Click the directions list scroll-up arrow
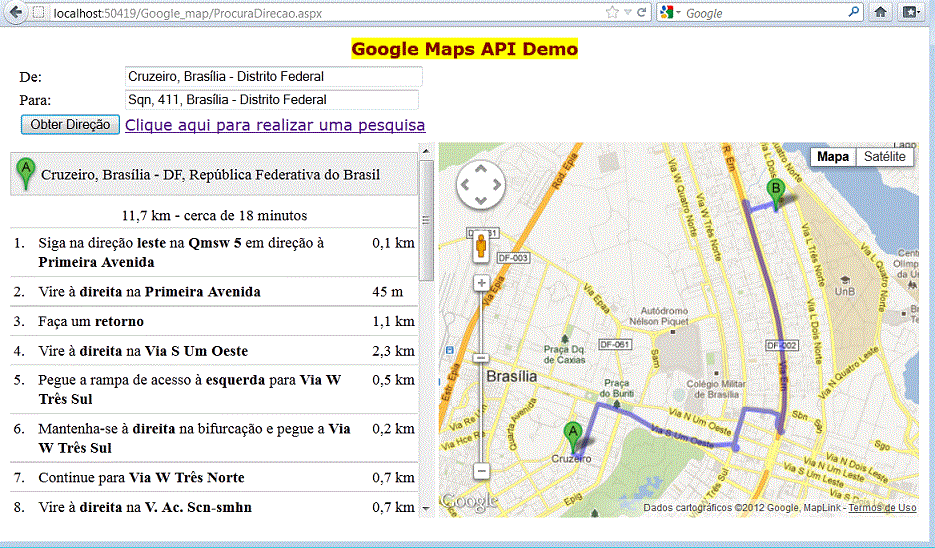Image resolution: width=935 pixels, height=548 pixels. point(426,151)
